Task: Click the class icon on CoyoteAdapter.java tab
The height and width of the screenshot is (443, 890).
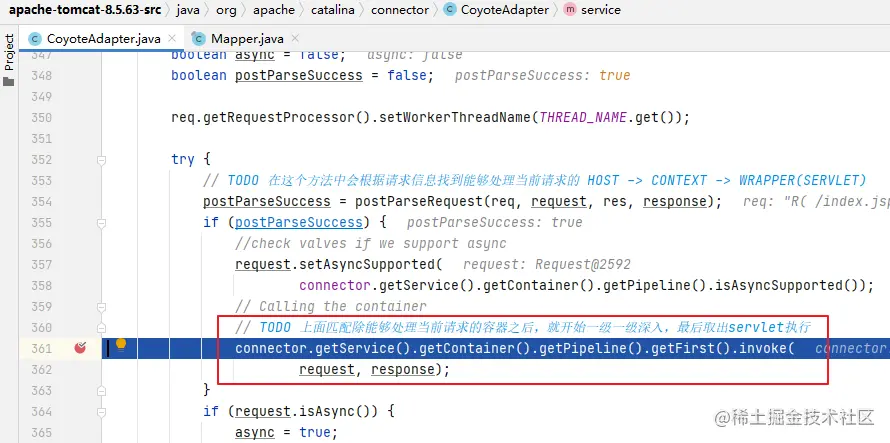Action: (x=35, y=39)
